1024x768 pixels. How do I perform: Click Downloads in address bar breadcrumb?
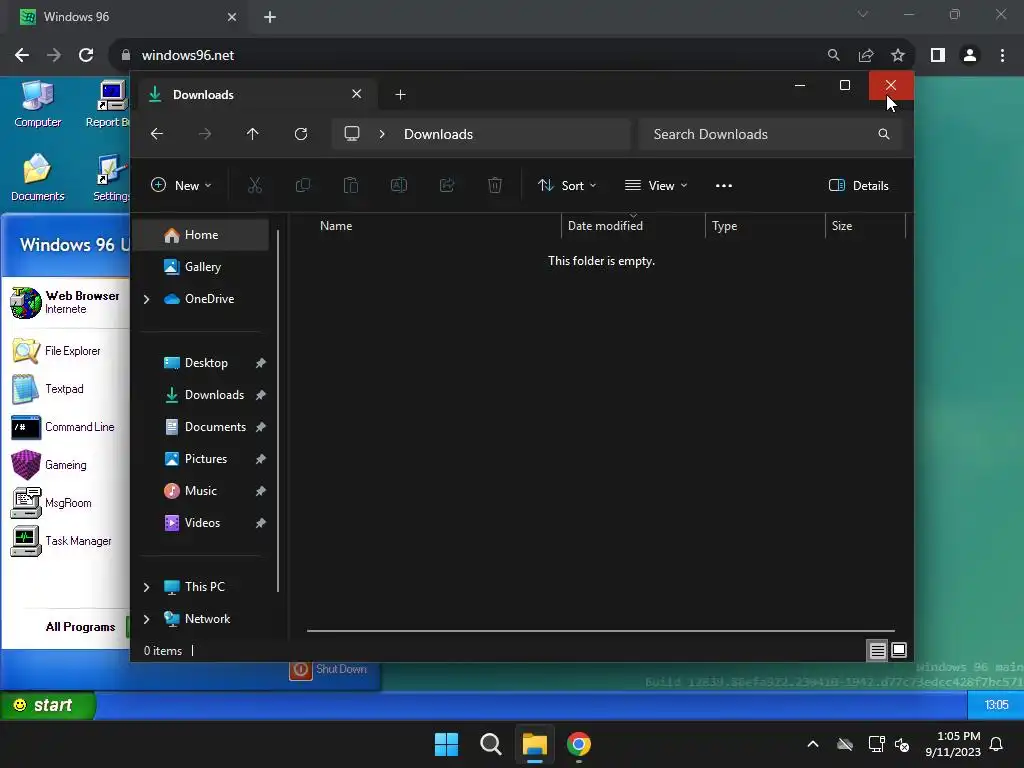pyautogui.click(x=438, y=134)
